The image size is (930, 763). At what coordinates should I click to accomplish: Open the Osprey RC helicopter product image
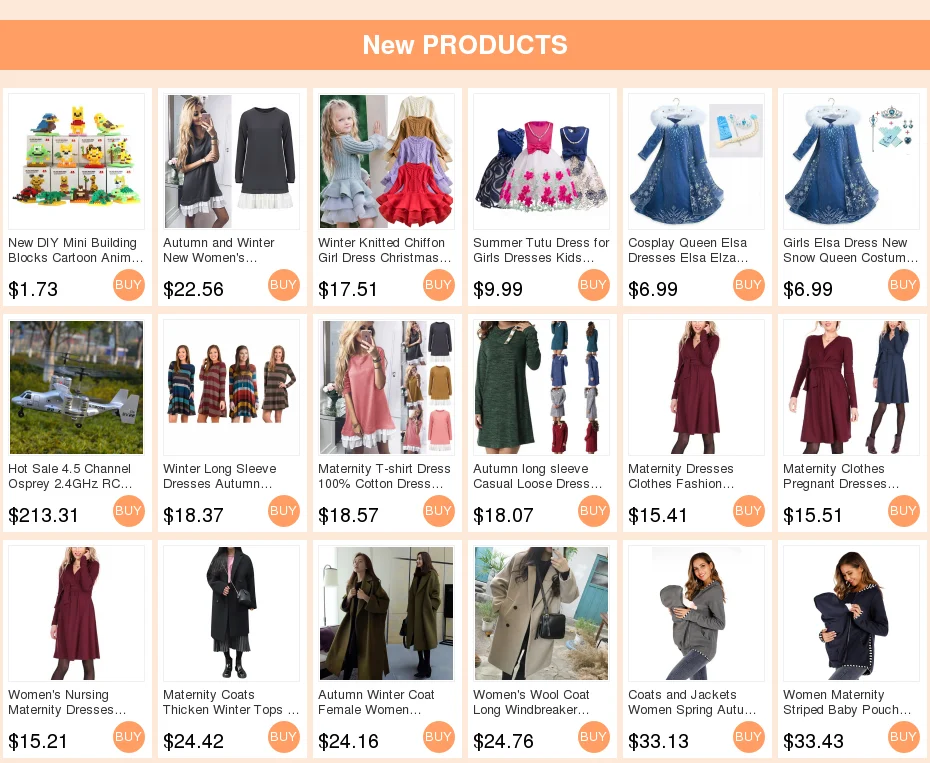coord(77,387)
